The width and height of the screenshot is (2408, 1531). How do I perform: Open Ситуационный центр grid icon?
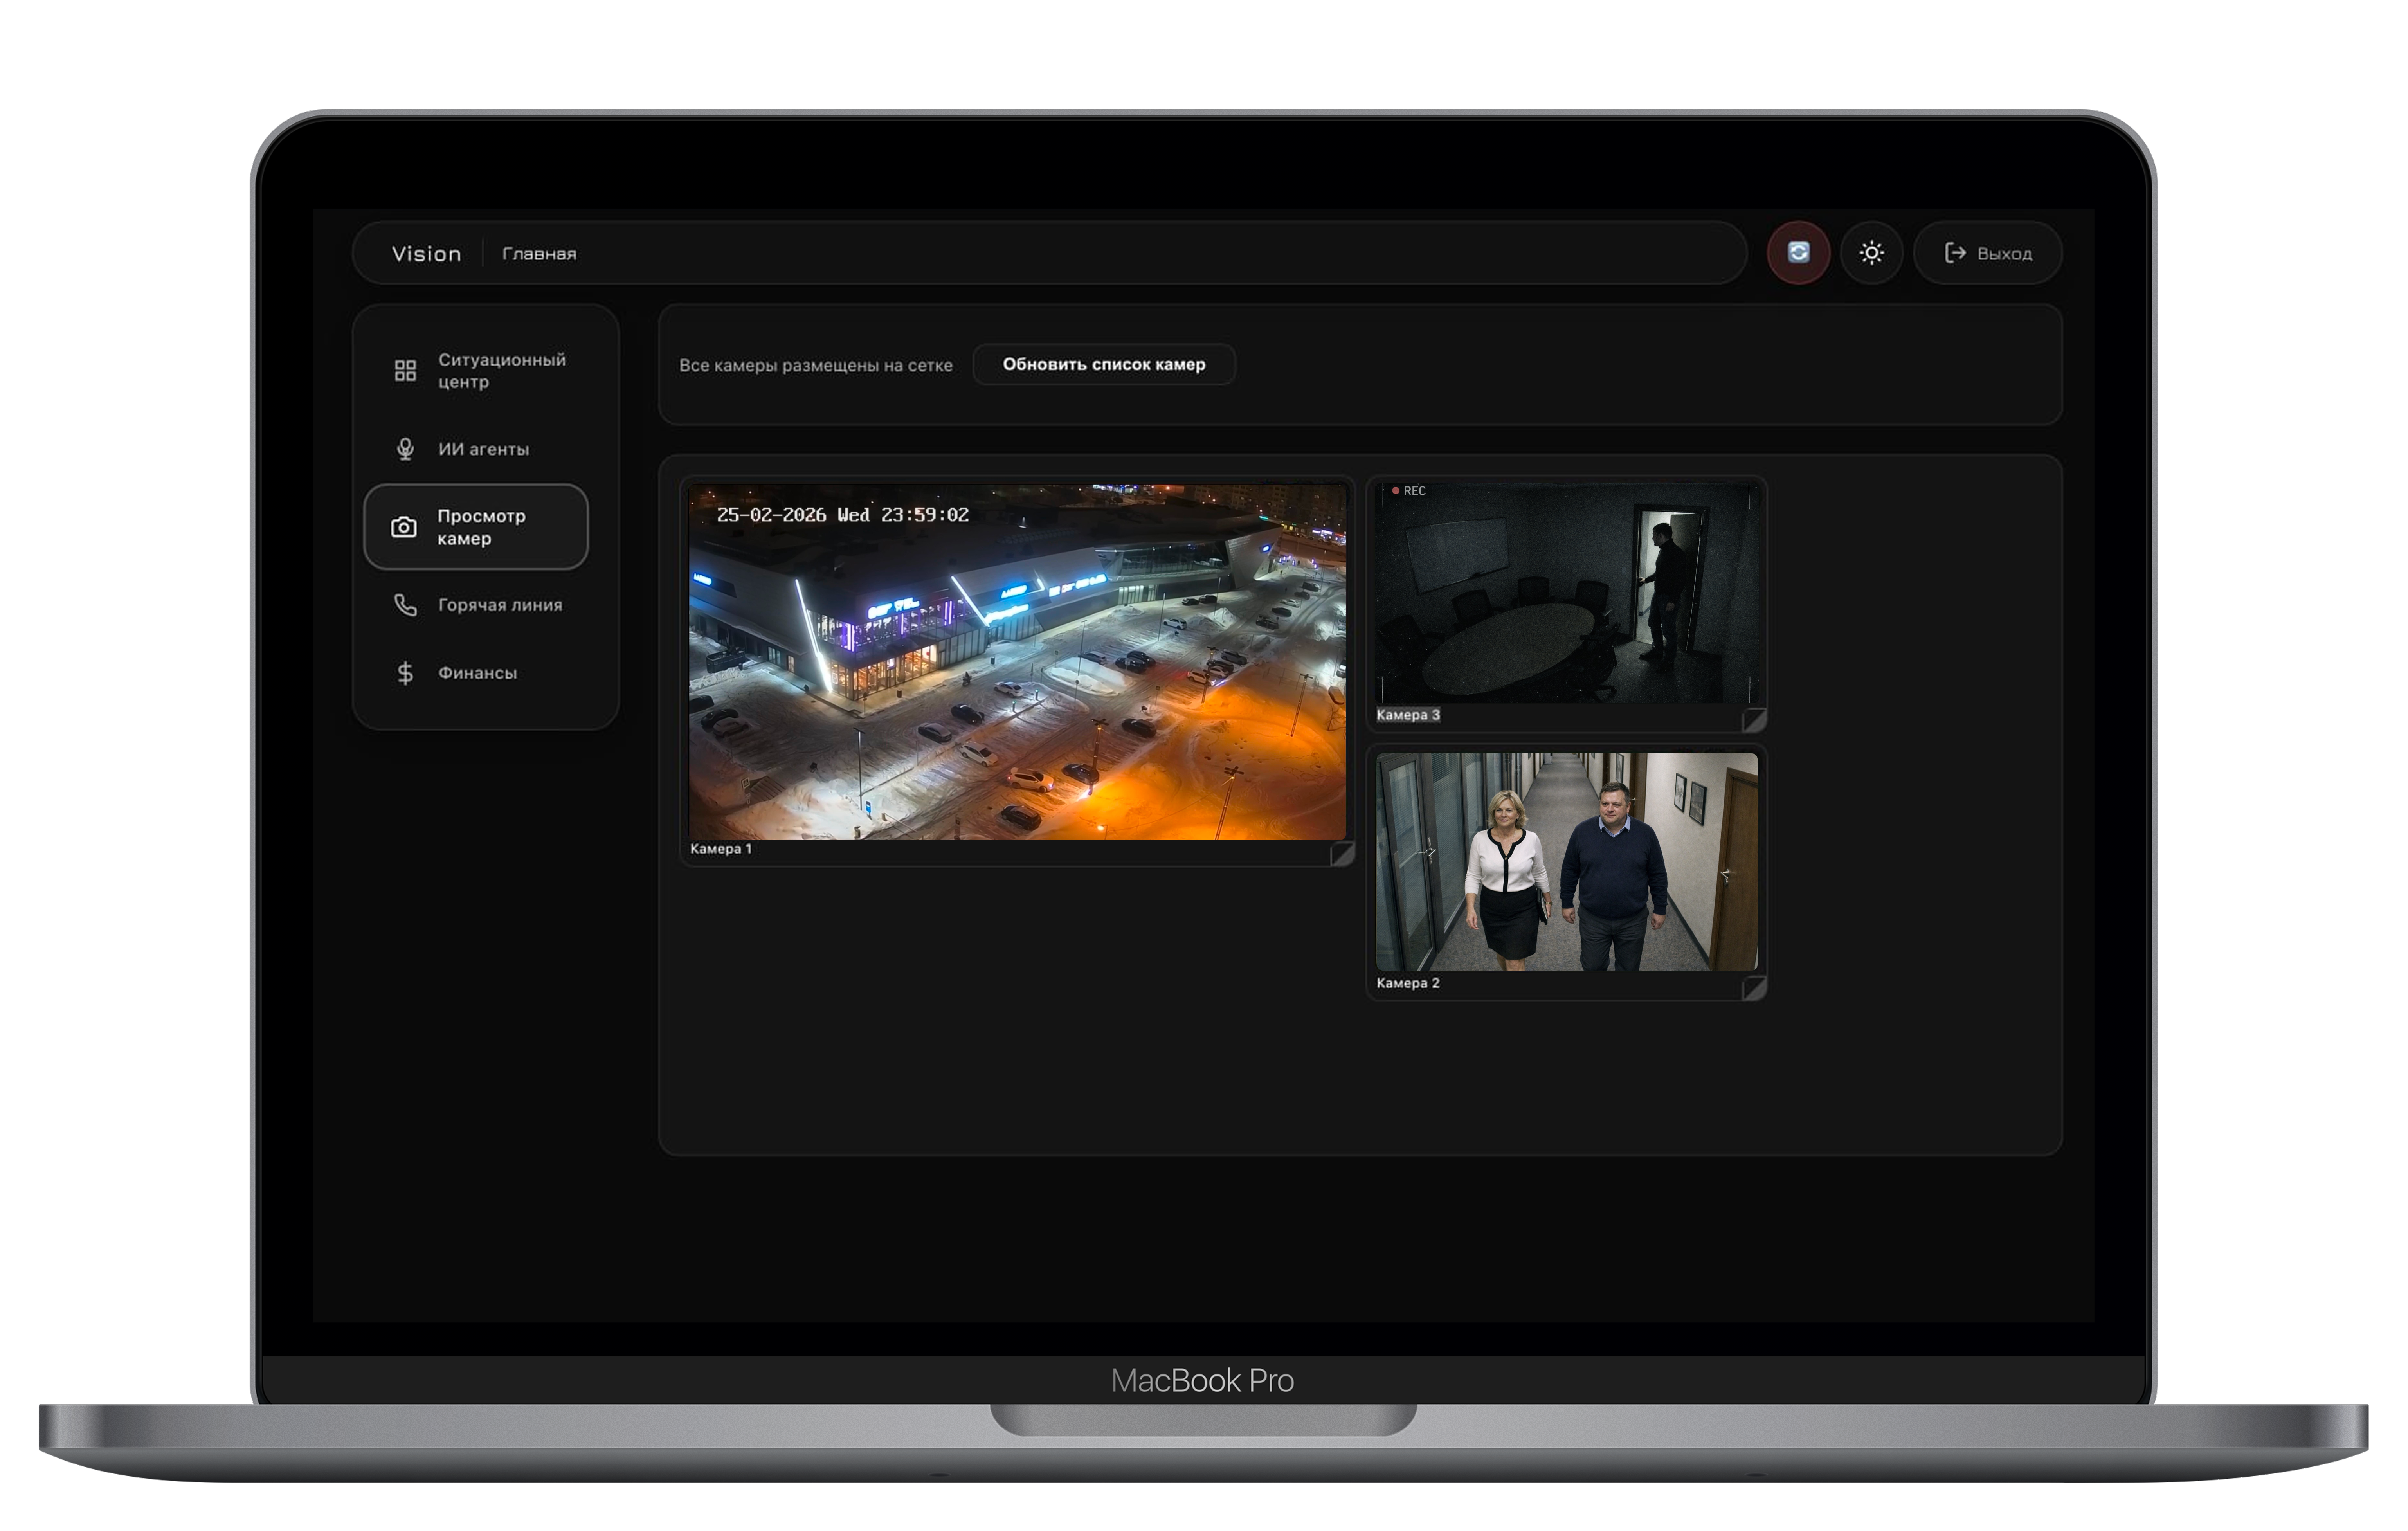click(405, 371)
